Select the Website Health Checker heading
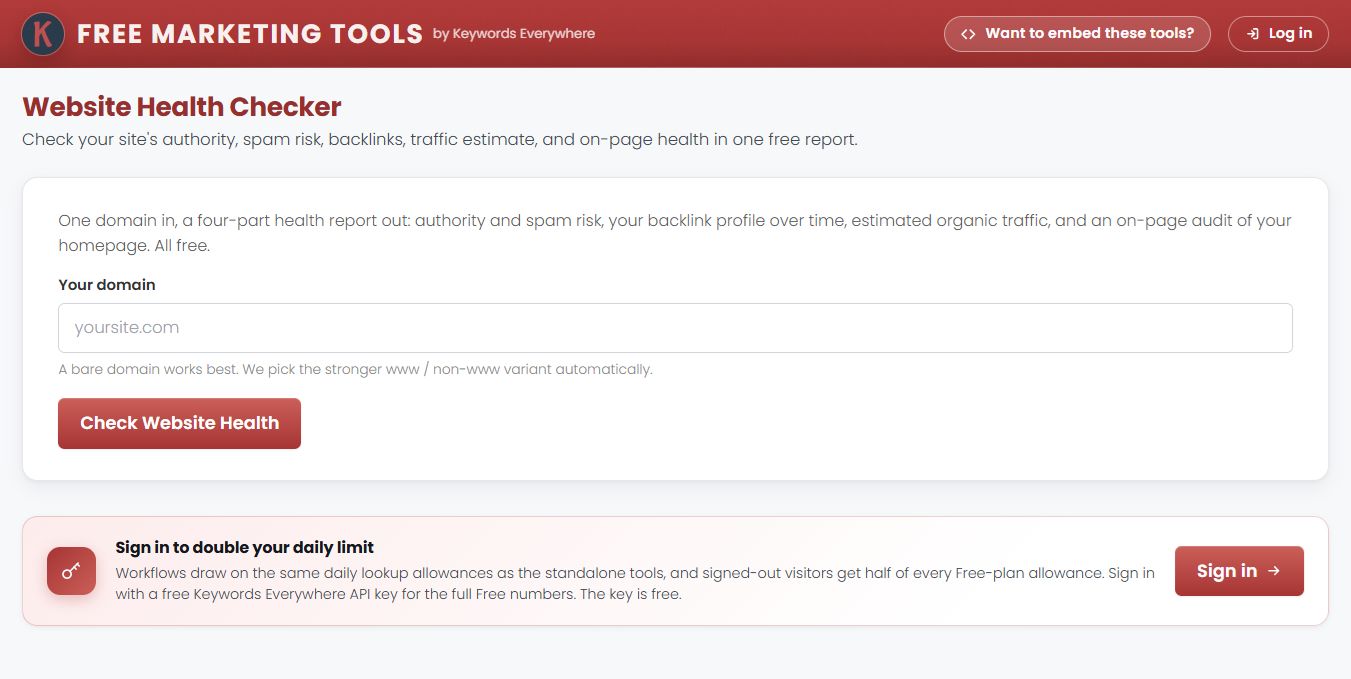Screen dimensions: 1351x679 coord(182,107)
